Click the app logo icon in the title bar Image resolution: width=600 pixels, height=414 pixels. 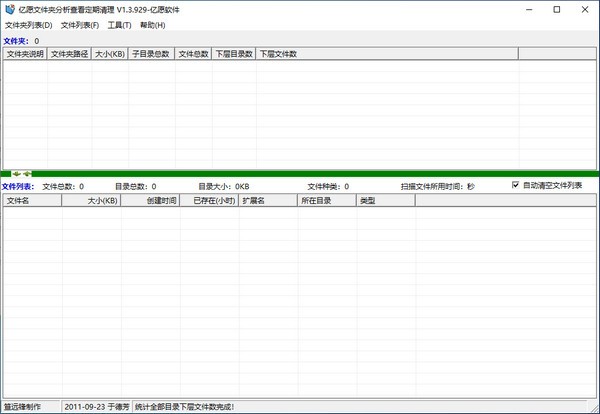pyautogui.click(x=10, y=10)
